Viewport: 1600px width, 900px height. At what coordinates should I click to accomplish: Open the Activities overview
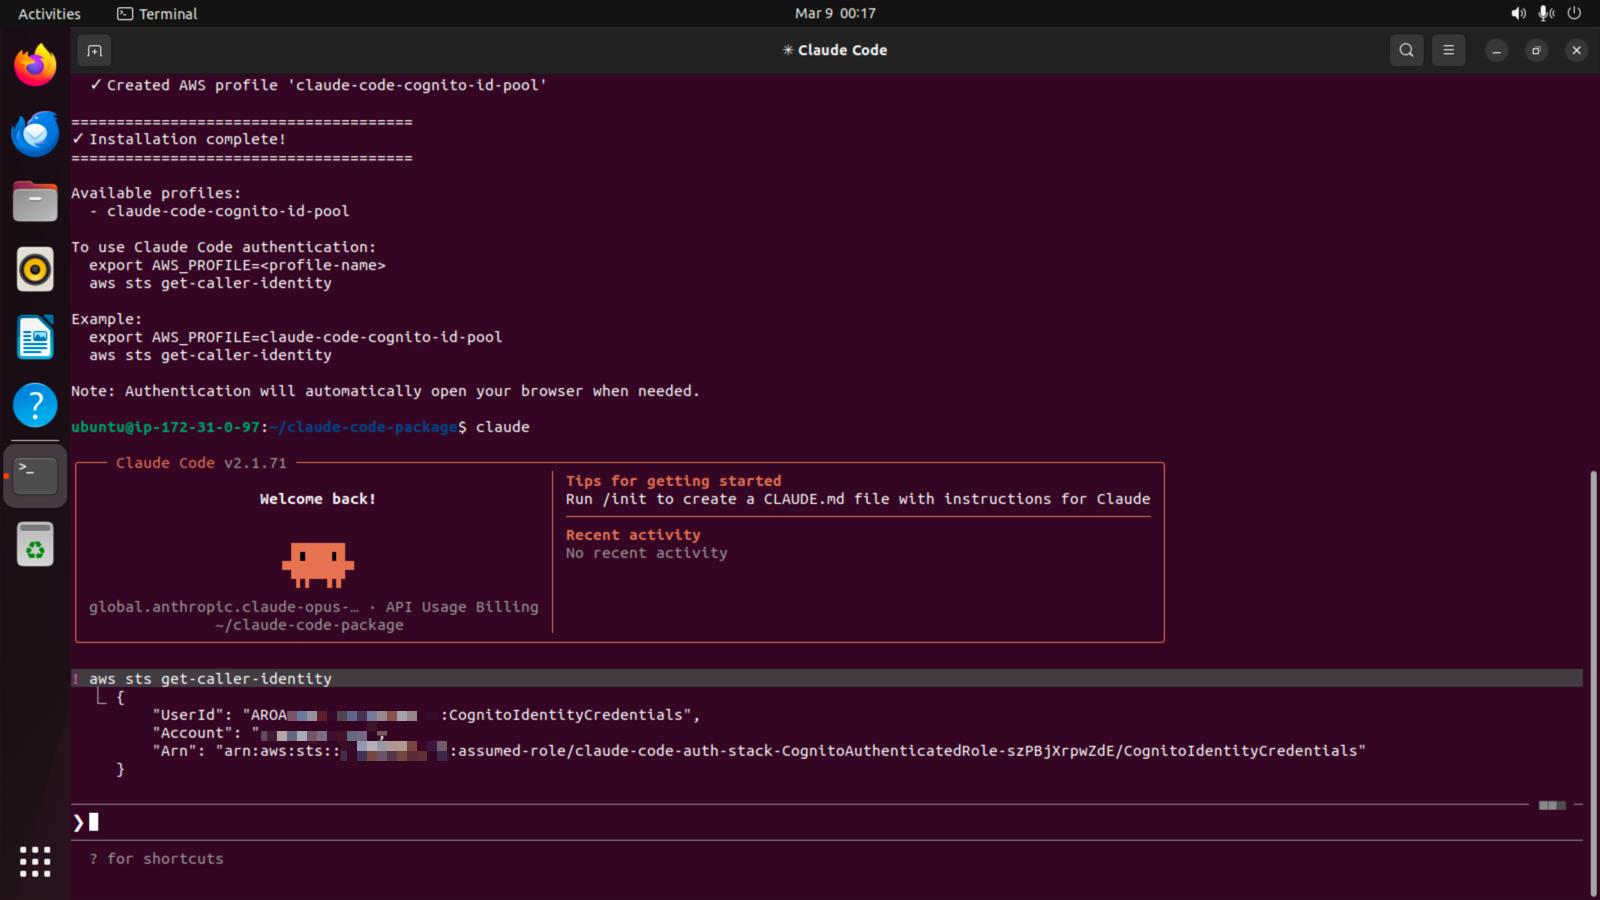[x=49, y=14]
